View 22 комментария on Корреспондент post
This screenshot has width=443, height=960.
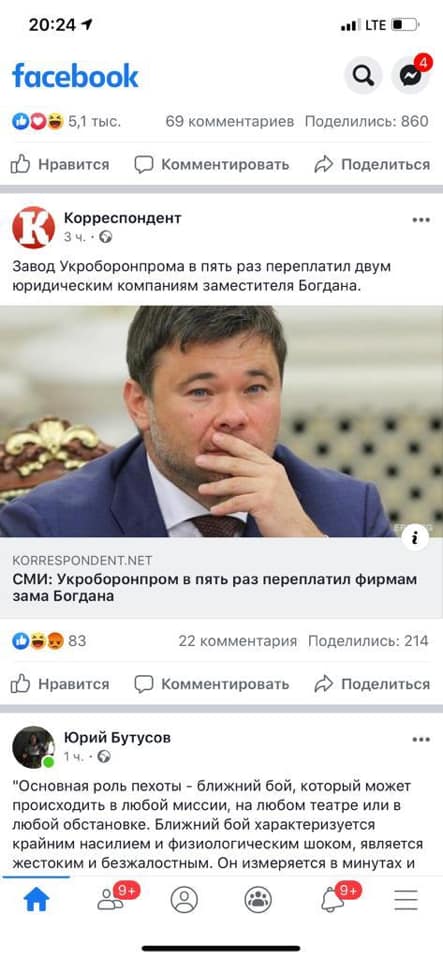coord(237,641)
